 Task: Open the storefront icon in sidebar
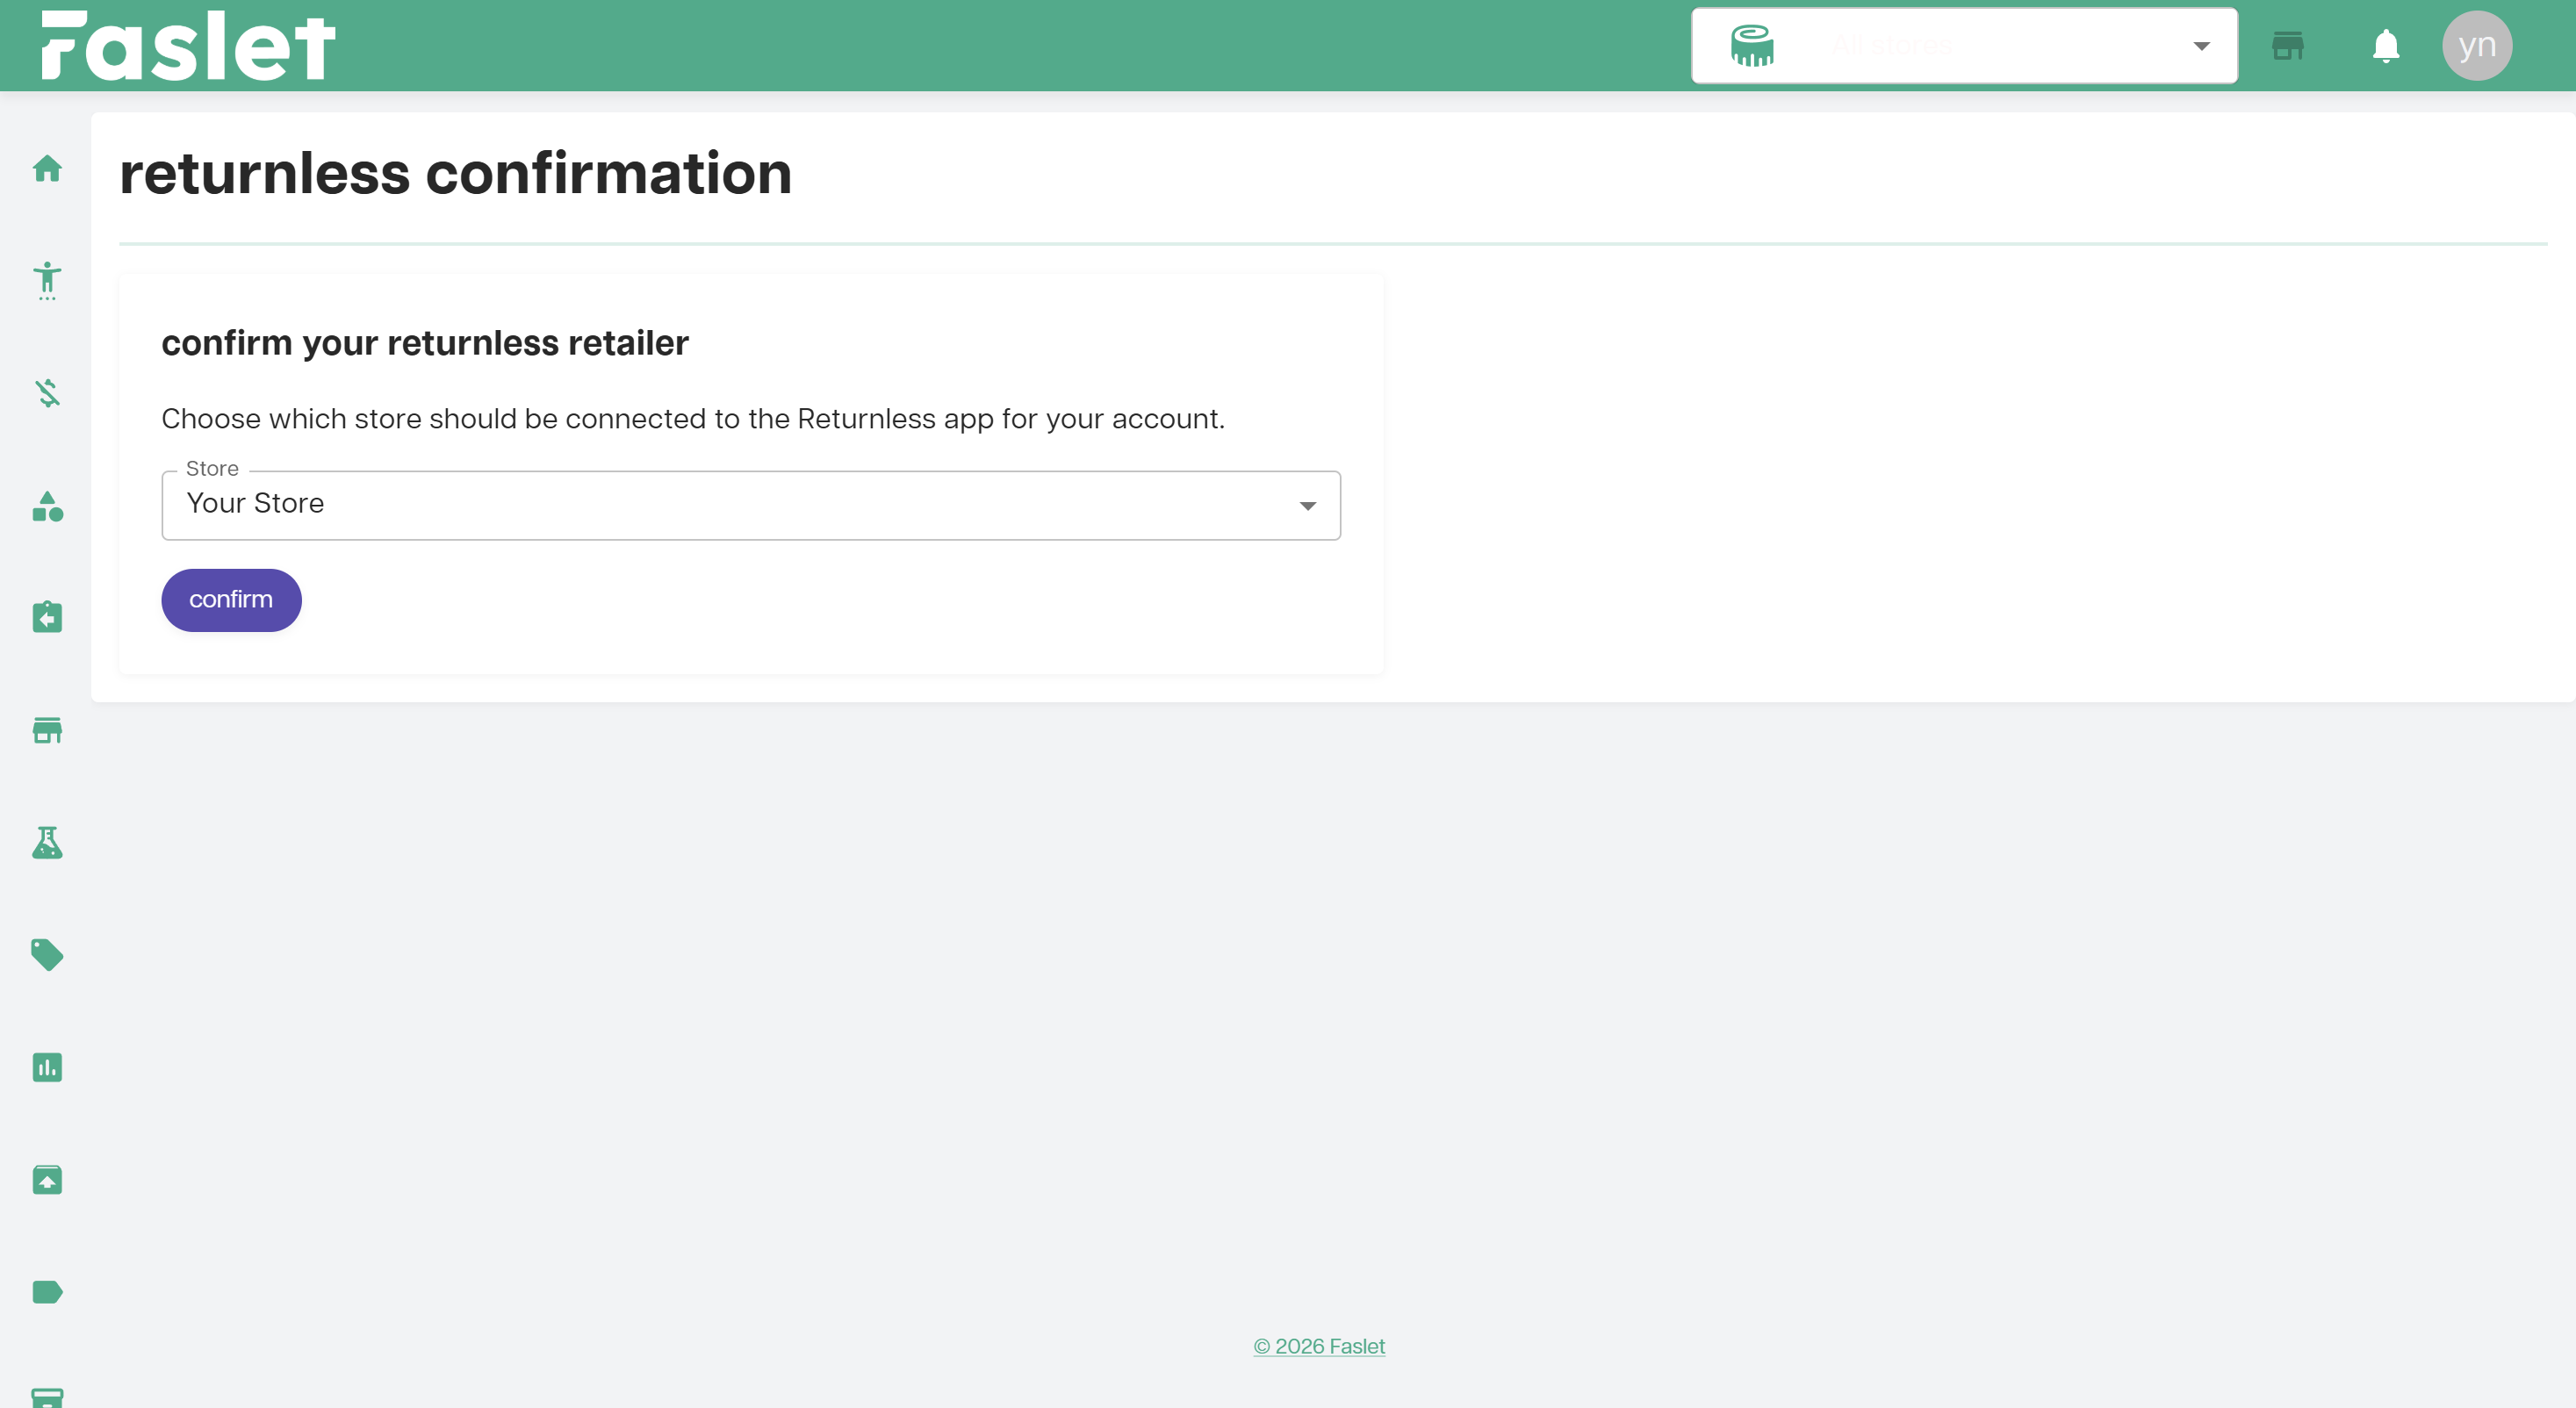[x=47, y=731]
